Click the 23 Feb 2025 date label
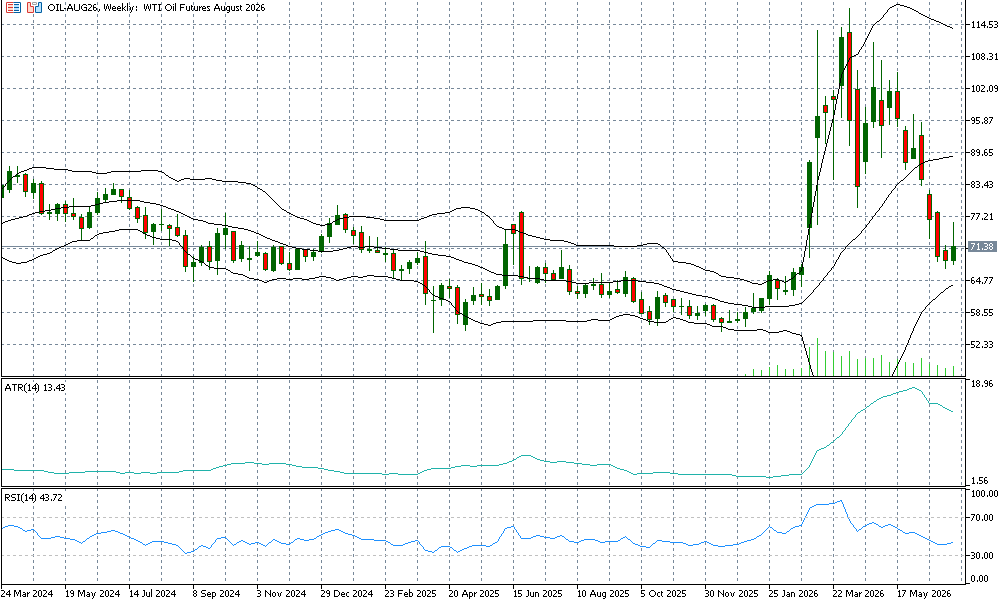This screenshot has height=603, width=1007. tap(410, 593)
